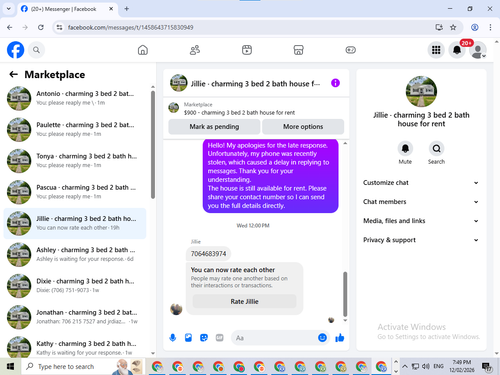Record a voice clip with the microphone icon
500x375 pixels.
click(173, 338)
